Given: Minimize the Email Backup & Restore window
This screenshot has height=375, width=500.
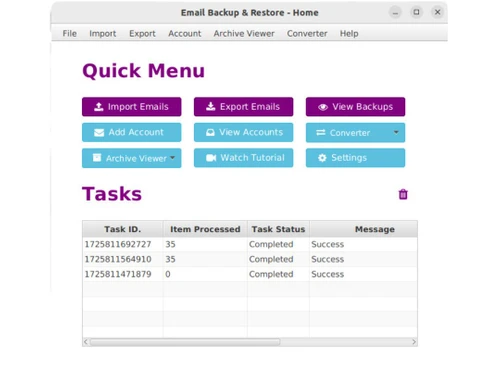Looking at the screenshot, I should point(395,13).
